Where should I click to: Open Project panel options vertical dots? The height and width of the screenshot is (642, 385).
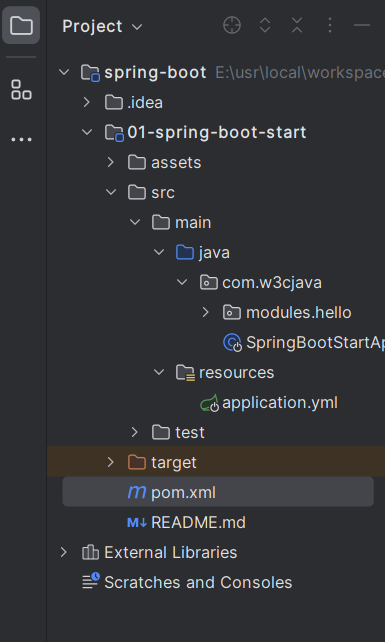(330, 25)
